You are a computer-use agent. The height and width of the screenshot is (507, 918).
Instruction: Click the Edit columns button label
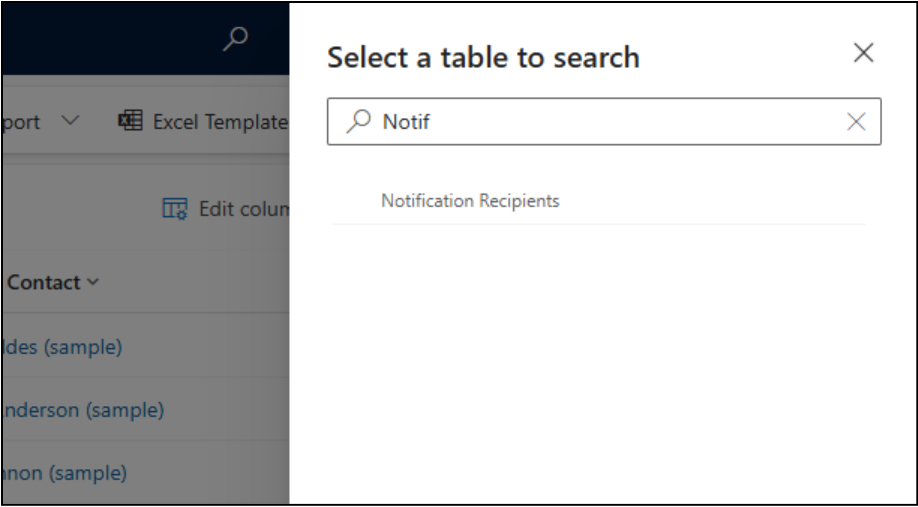[x=243, y=209]
